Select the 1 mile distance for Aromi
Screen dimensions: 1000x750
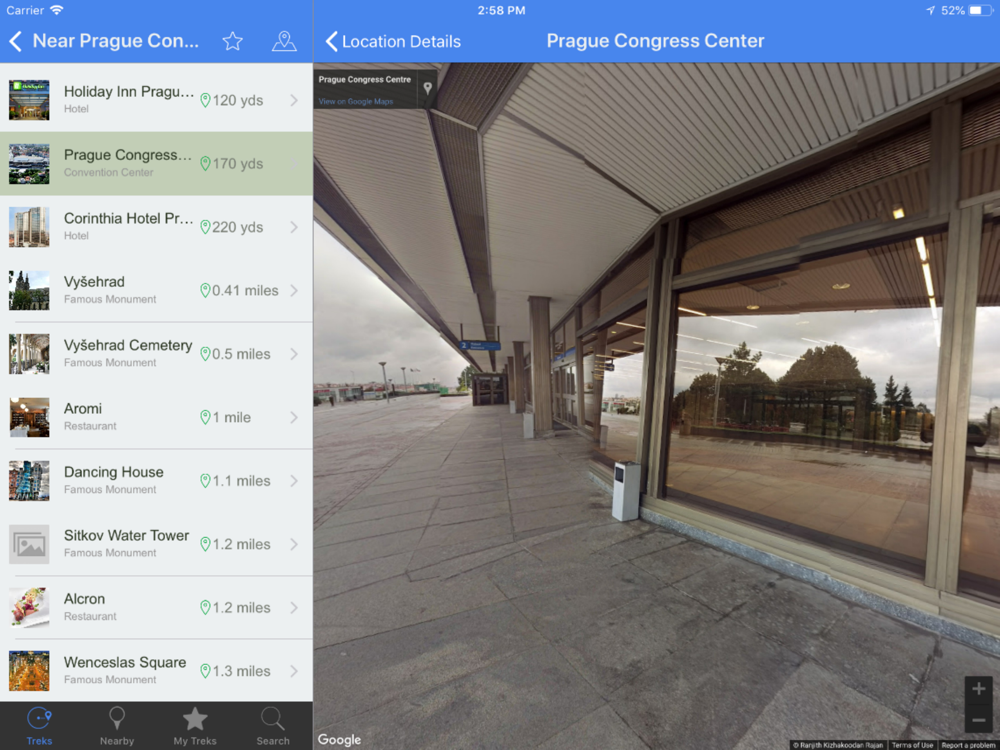pyautogui.click(x=225, y=418)
